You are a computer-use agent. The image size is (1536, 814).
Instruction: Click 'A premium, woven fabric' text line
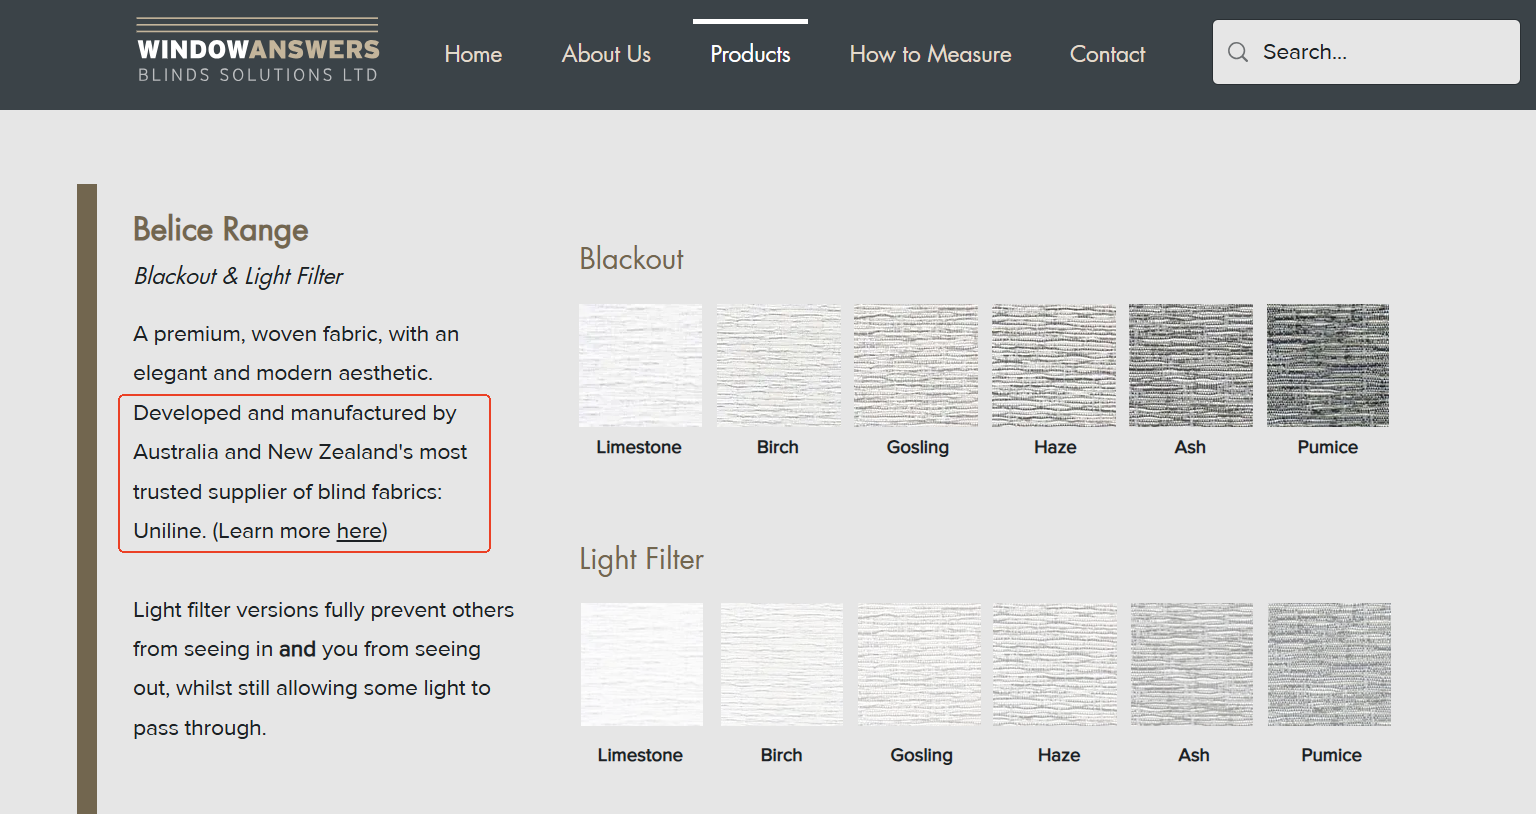click(296, 334)
